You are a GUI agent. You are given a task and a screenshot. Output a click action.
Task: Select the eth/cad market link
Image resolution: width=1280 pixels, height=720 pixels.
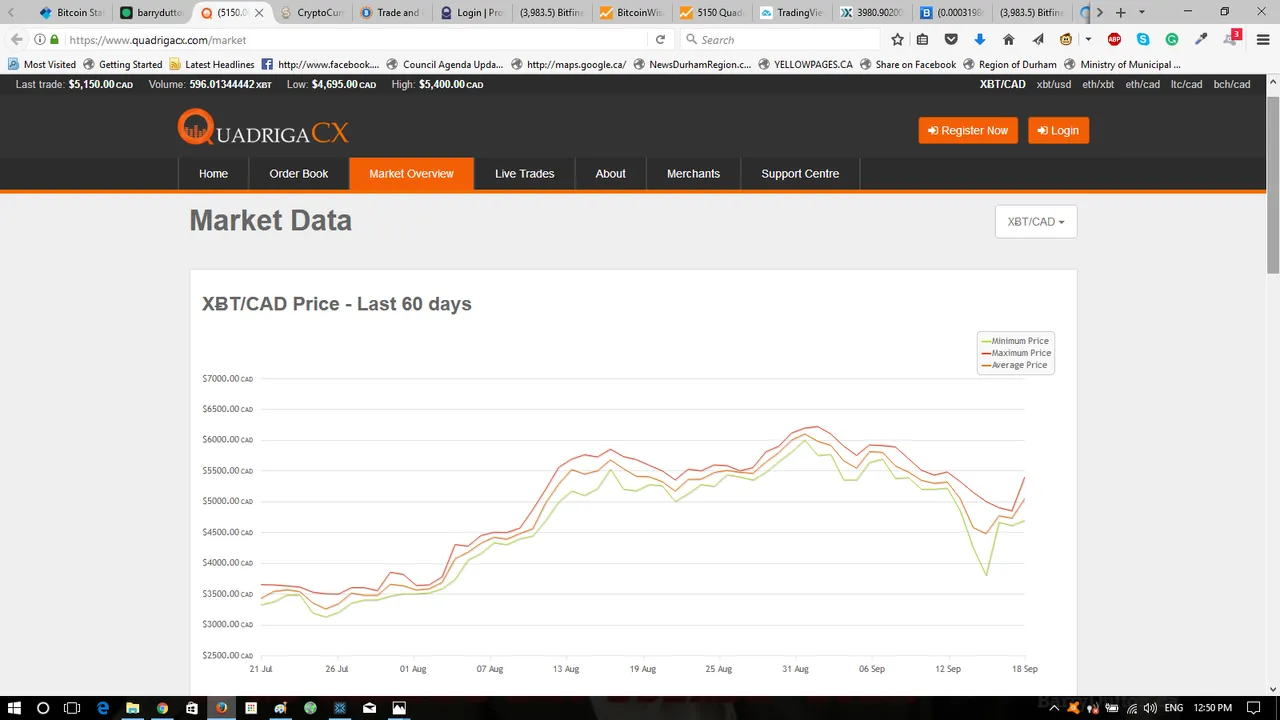pos(1142,84)
